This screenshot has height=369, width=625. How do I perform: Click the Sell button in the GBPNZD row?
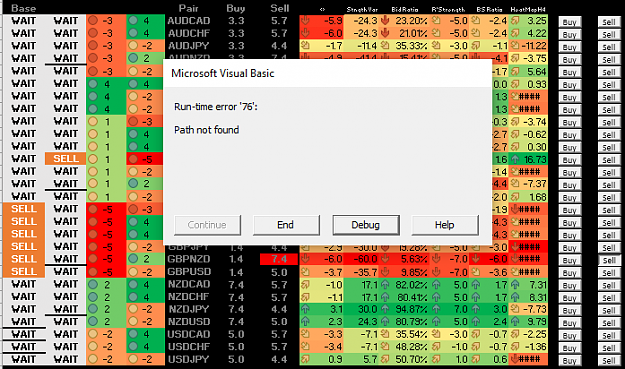tap(609, 260)
